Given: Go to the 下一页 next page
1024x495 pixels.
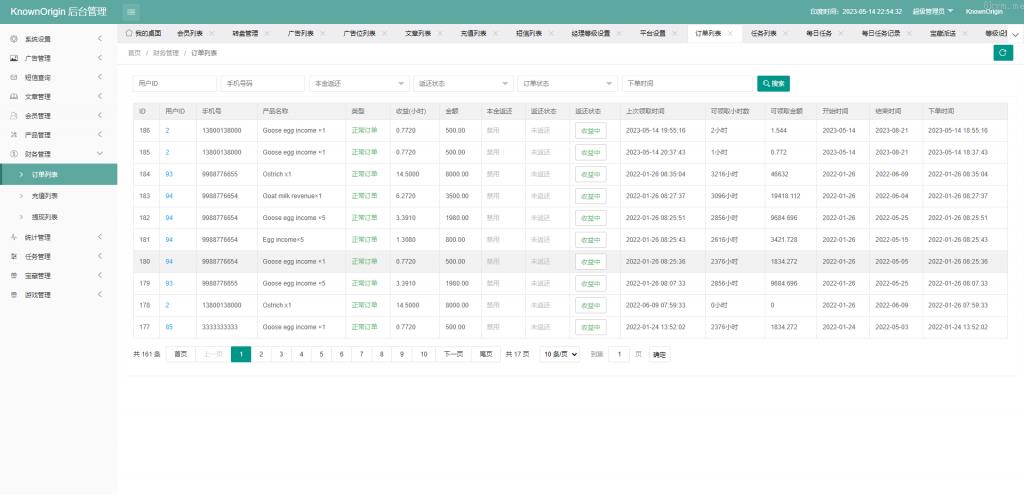Looking at the screenshot, I should click(x=452, y=354).
